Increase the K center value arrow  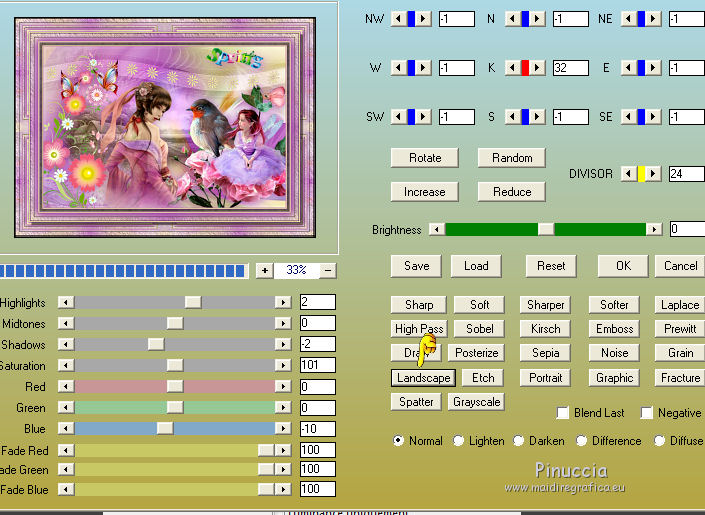537,68
